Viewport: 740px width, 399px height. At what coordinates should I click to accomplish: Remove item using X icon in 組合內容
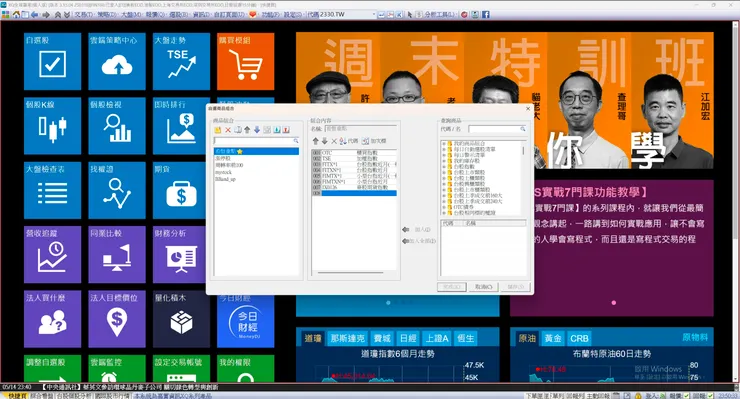pos(334,141)
